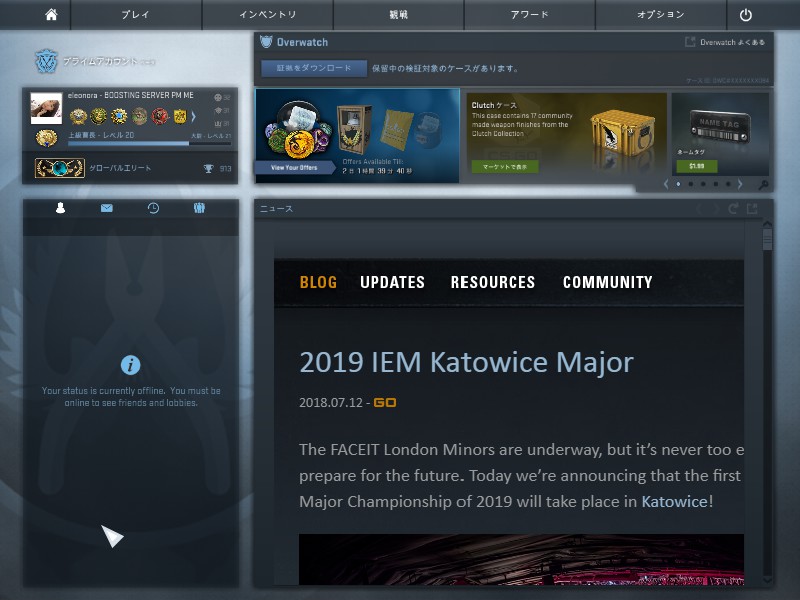Click the View Your Offers button
This screenshot has width=800, height=600.
294,167
